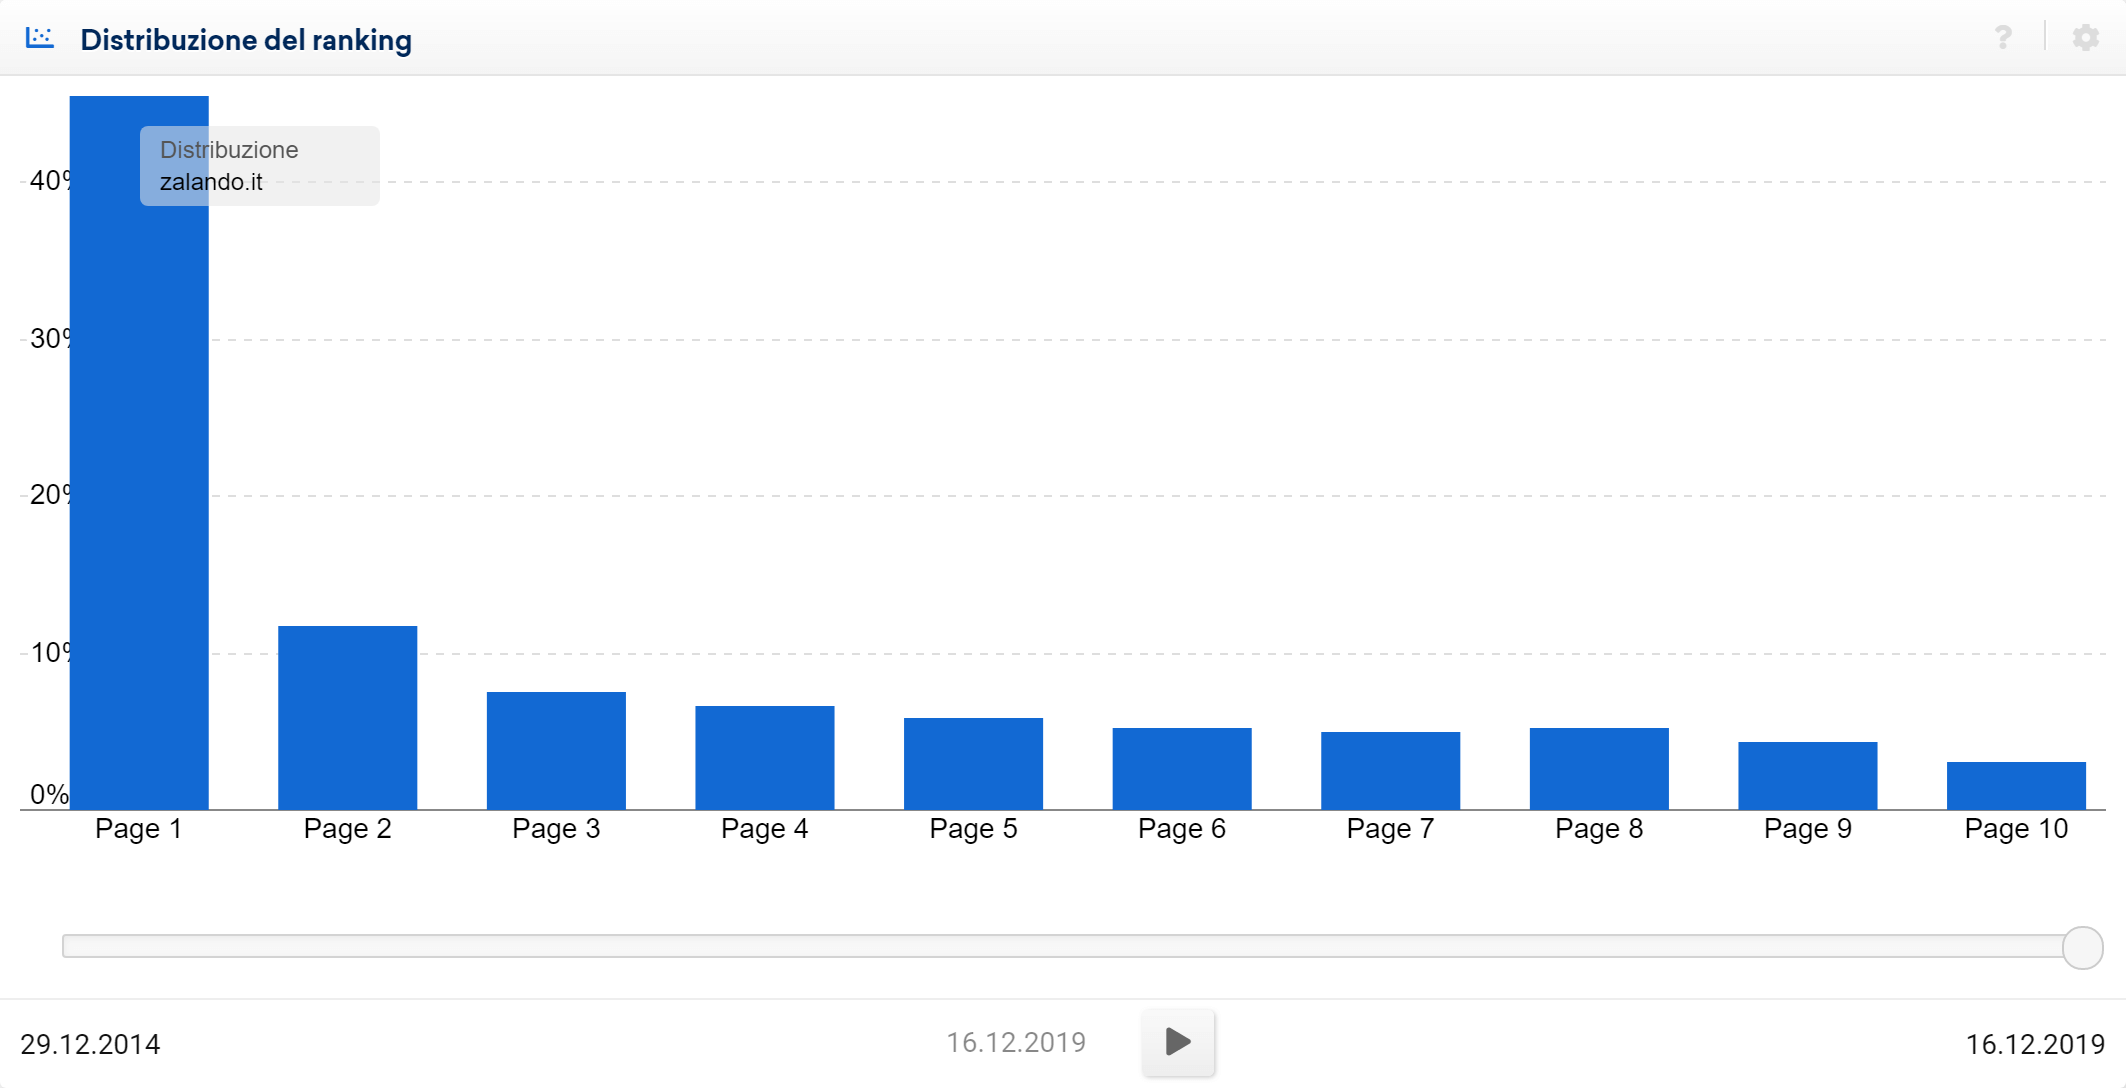This screenshot has width=2126, height=1088.
Task: Click the end date 16.12.2019
Action: pos(2035,1043)
